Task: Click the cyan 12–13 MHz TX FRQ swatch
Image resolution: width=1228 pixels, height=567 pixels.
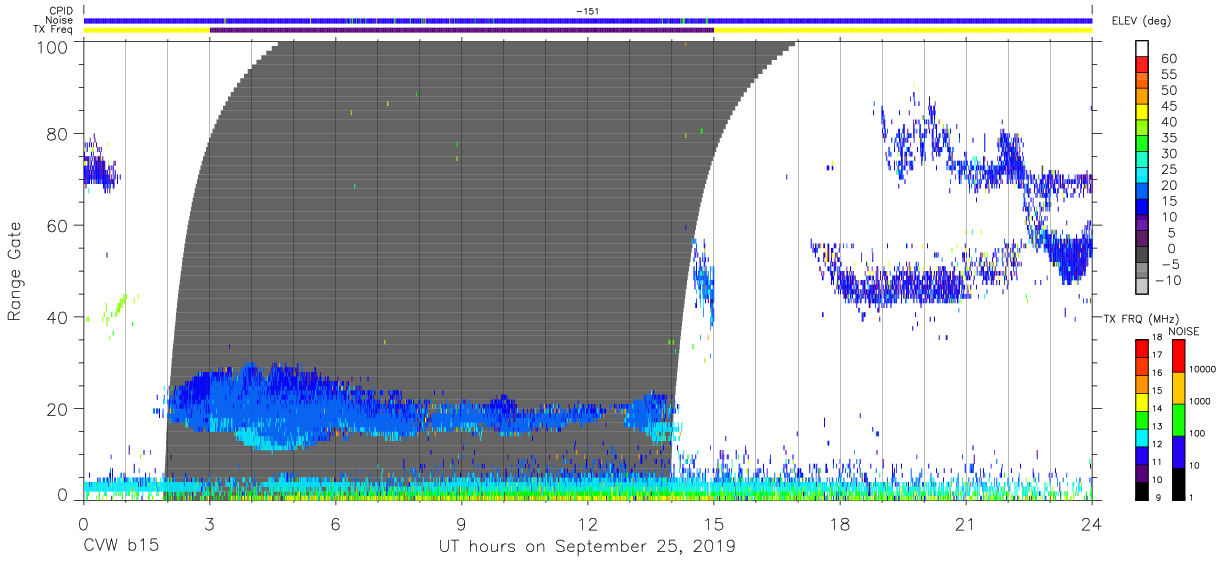Action: pos(1141,438)
